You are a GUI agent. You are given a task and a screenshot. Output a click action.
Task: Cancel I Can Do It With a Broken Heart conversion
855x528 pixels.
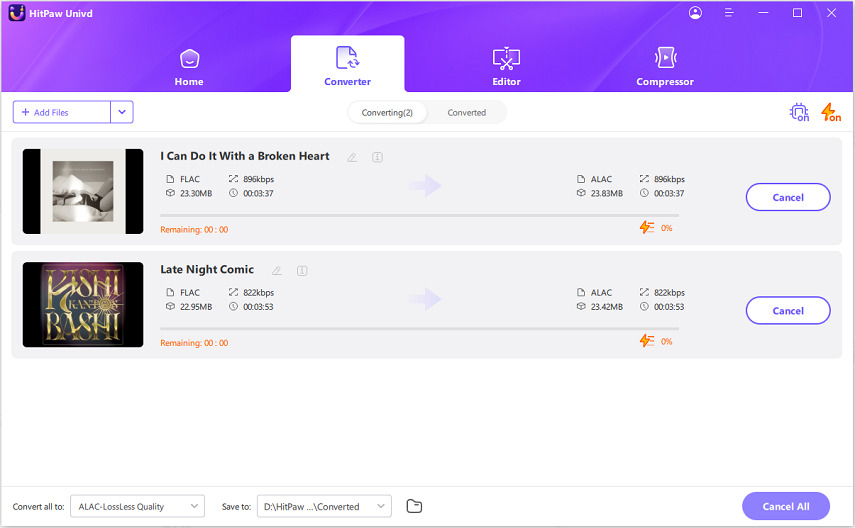(x=788, y=197)
